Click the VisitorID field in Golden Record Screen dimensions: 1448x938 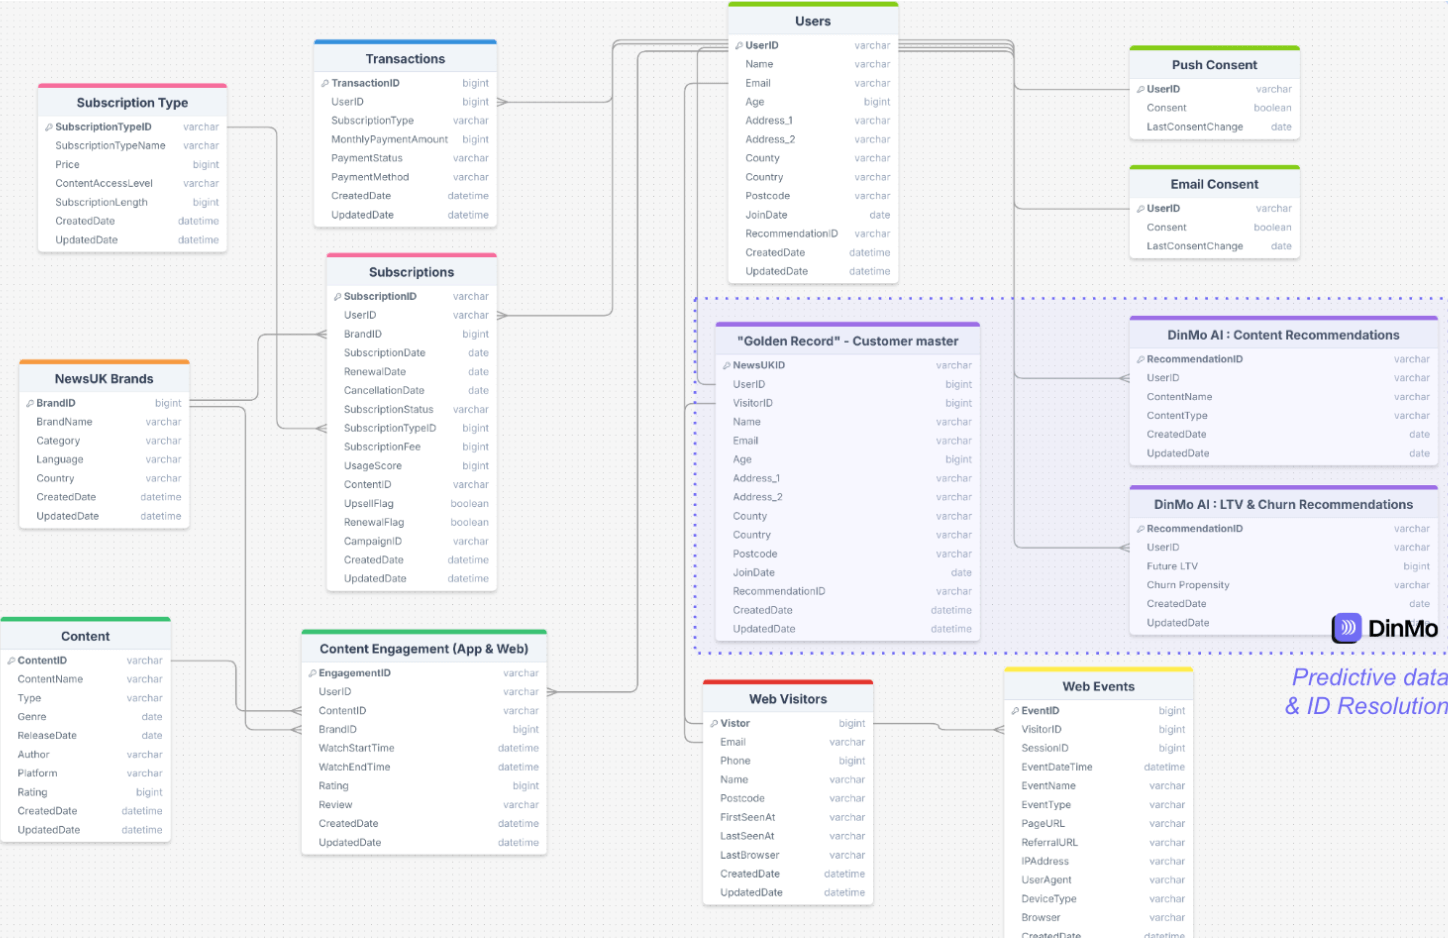point(848,403)
